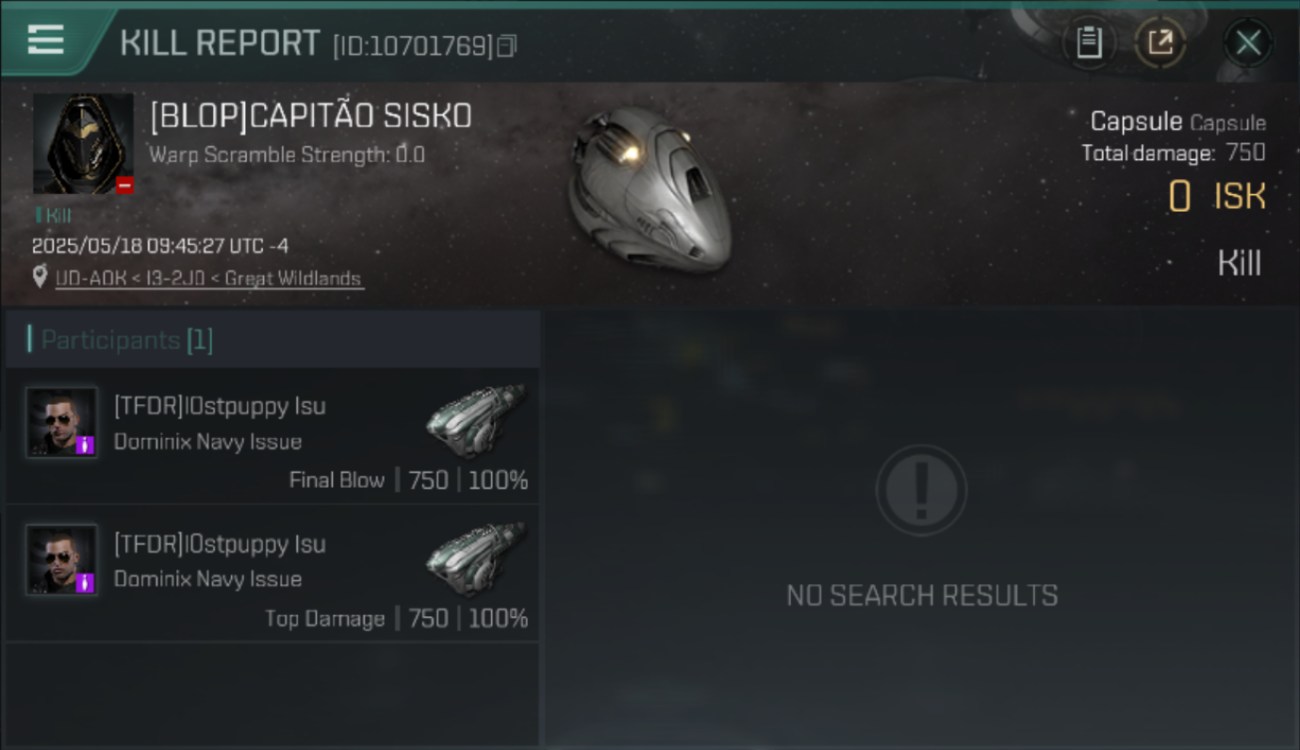
Task: Open CAPITÃO SISKO's portrait
Action: pos(83,144)
